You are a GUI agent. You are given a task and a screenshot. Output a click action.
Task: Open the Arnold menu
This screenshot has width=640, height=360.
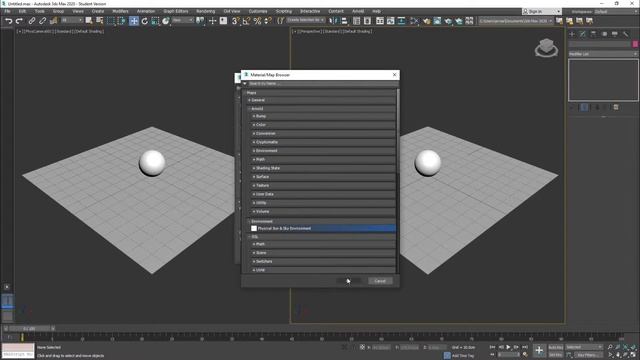358,11
